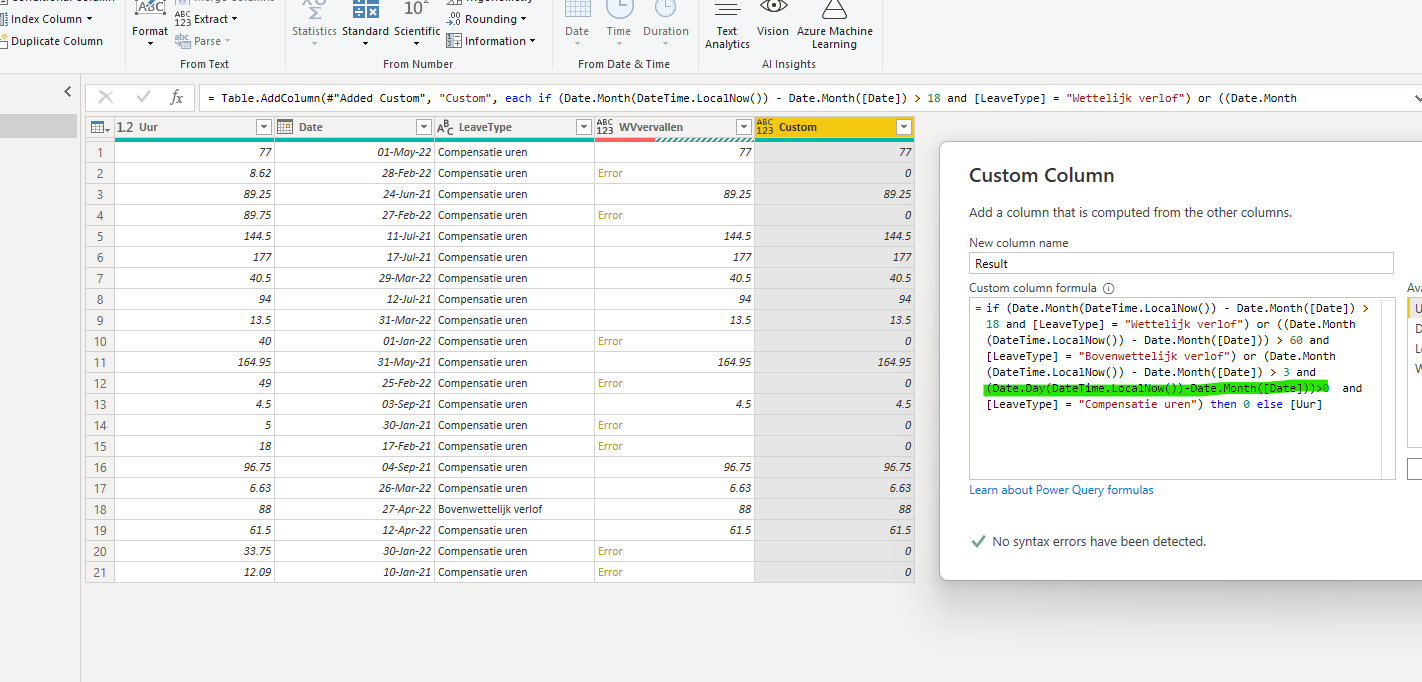
Task: Open the Custom column filter dropdown
Action: 904,127
